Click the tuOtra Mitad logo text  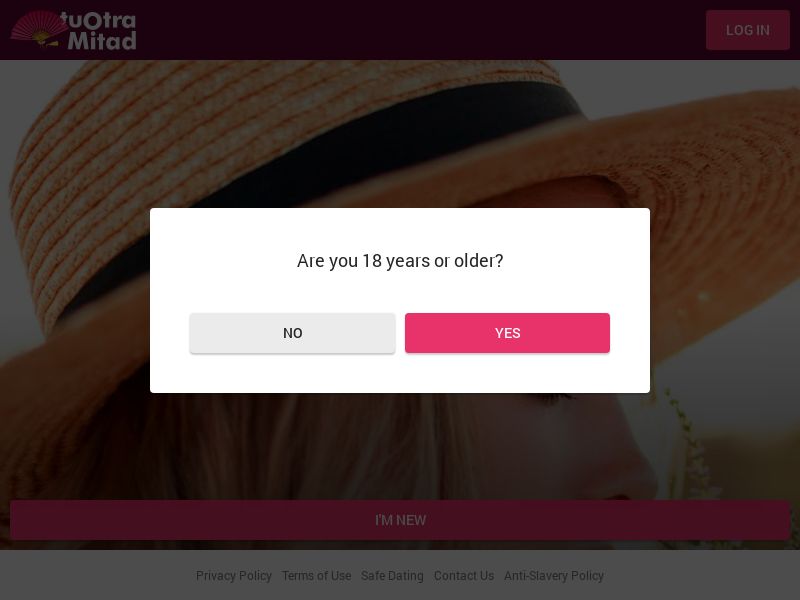[x=99, y=30]
